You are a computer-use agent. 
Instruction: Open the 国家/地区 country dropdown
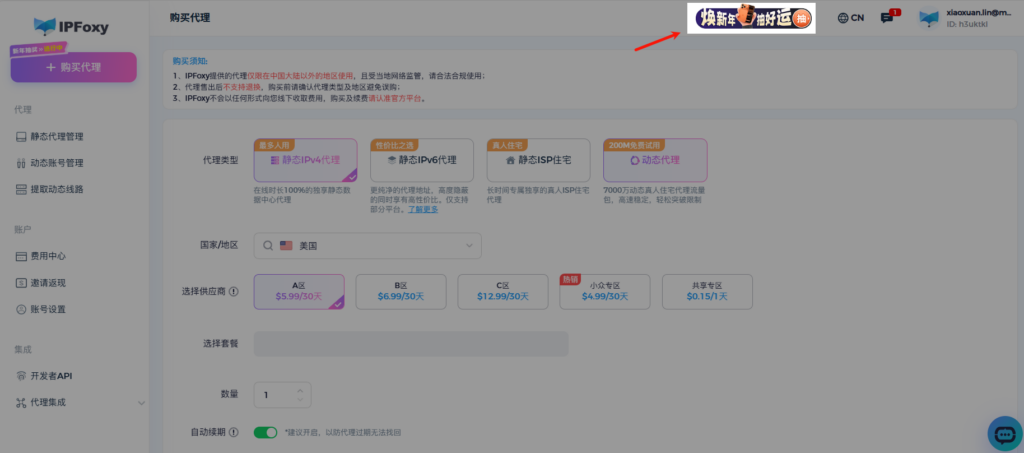[x=367, y=245]
